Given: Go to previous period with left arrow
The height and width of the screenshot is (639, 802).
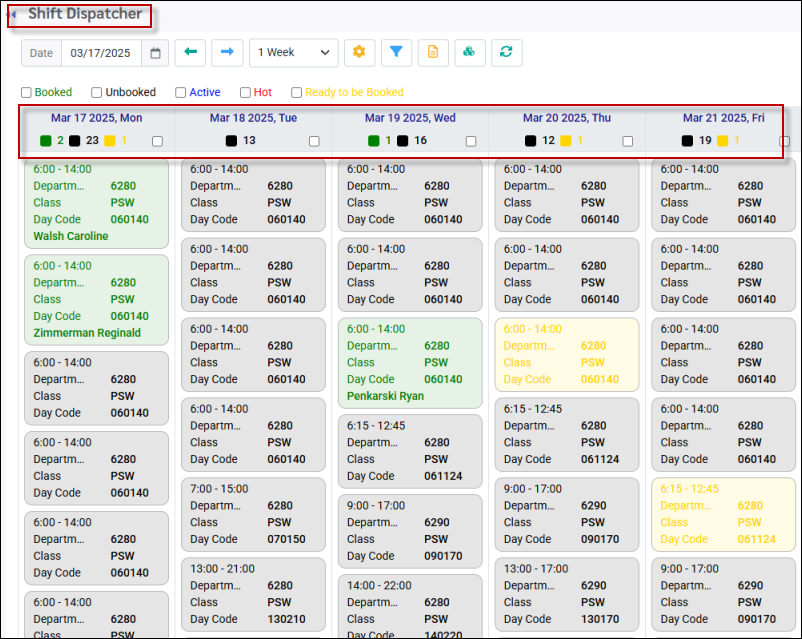Looking at the screenshot, I should click(x=190, y=53).
